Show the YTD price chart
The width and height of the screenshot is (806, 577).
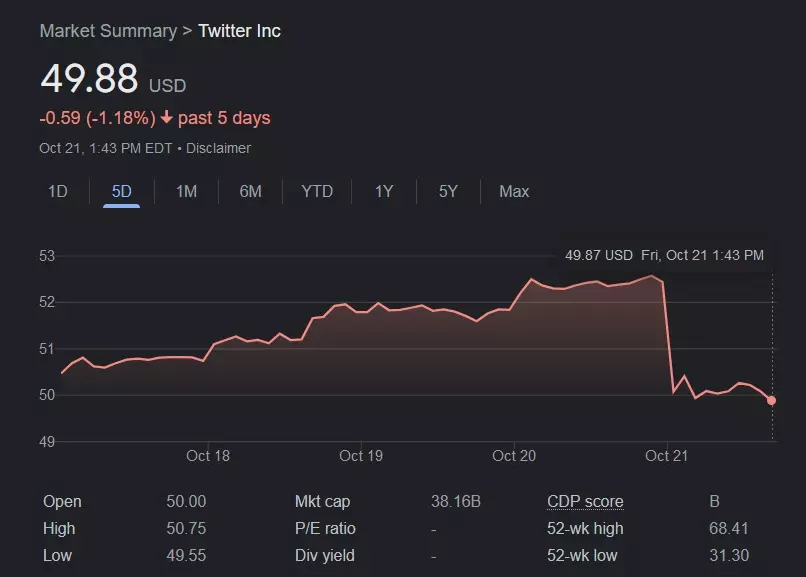tap(317, 191)
